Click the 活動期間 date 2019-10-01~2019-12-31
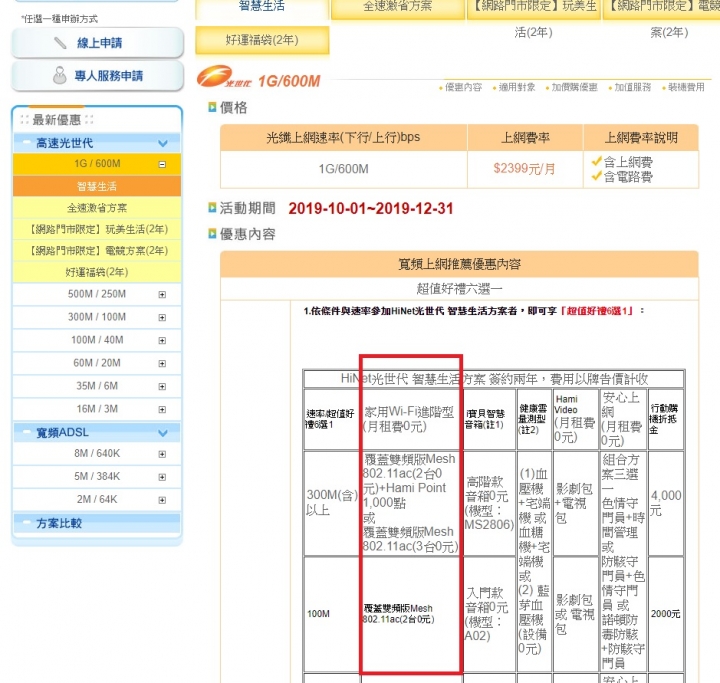Viewport: 720px width, 683px height. tap(371, 209)
